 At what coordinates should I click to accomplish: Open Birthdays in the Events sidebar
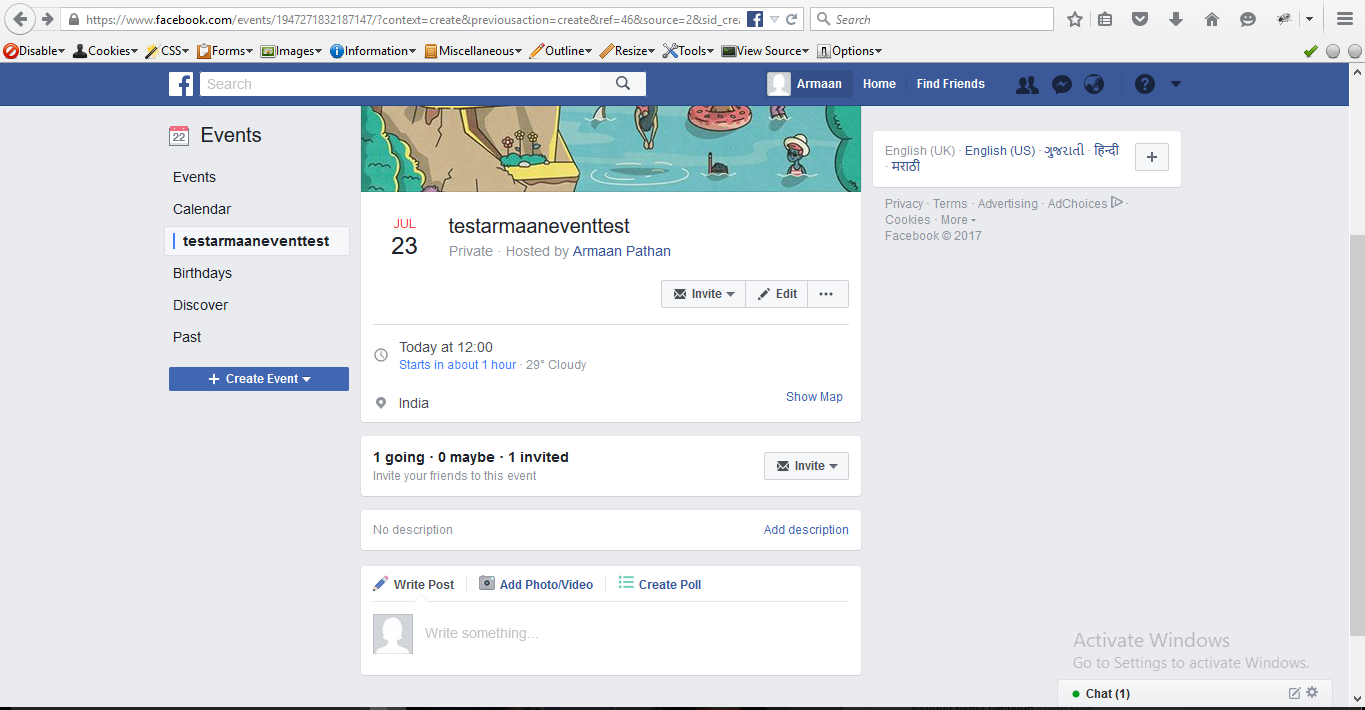(x=202, y=273)
